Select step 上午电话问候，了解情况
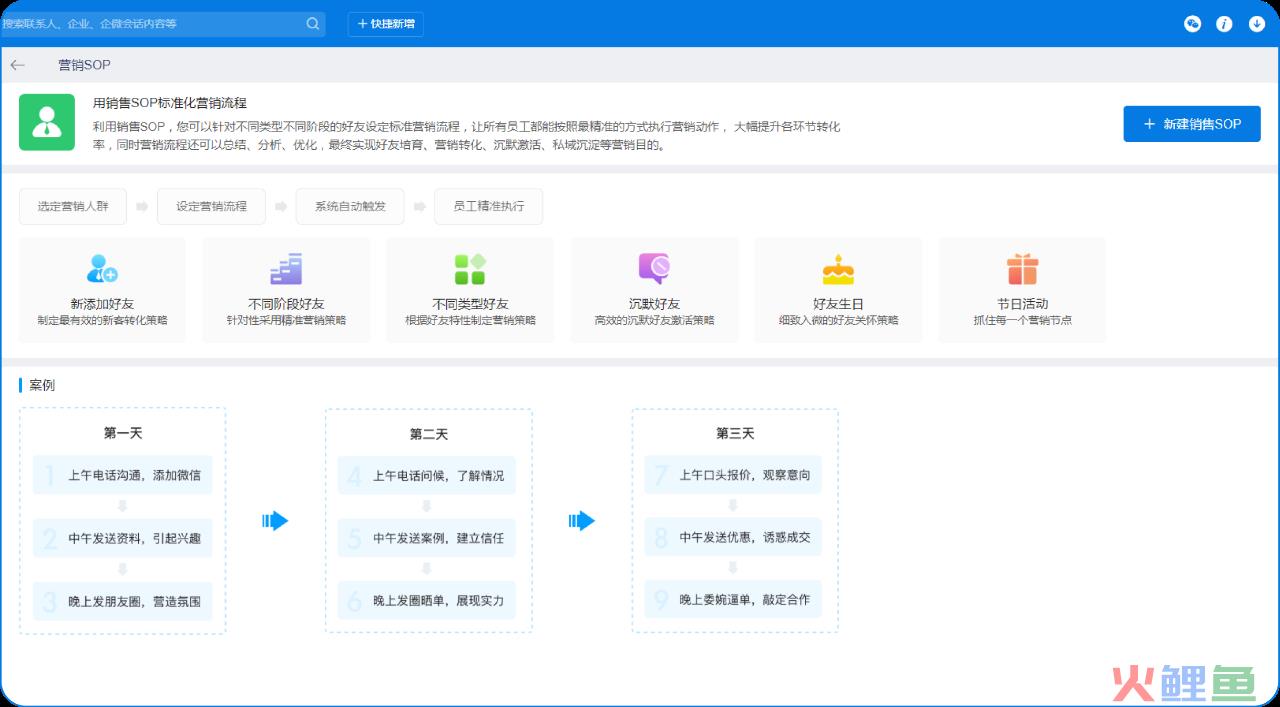Screen dimensions: 1280x707 [427, 476]
